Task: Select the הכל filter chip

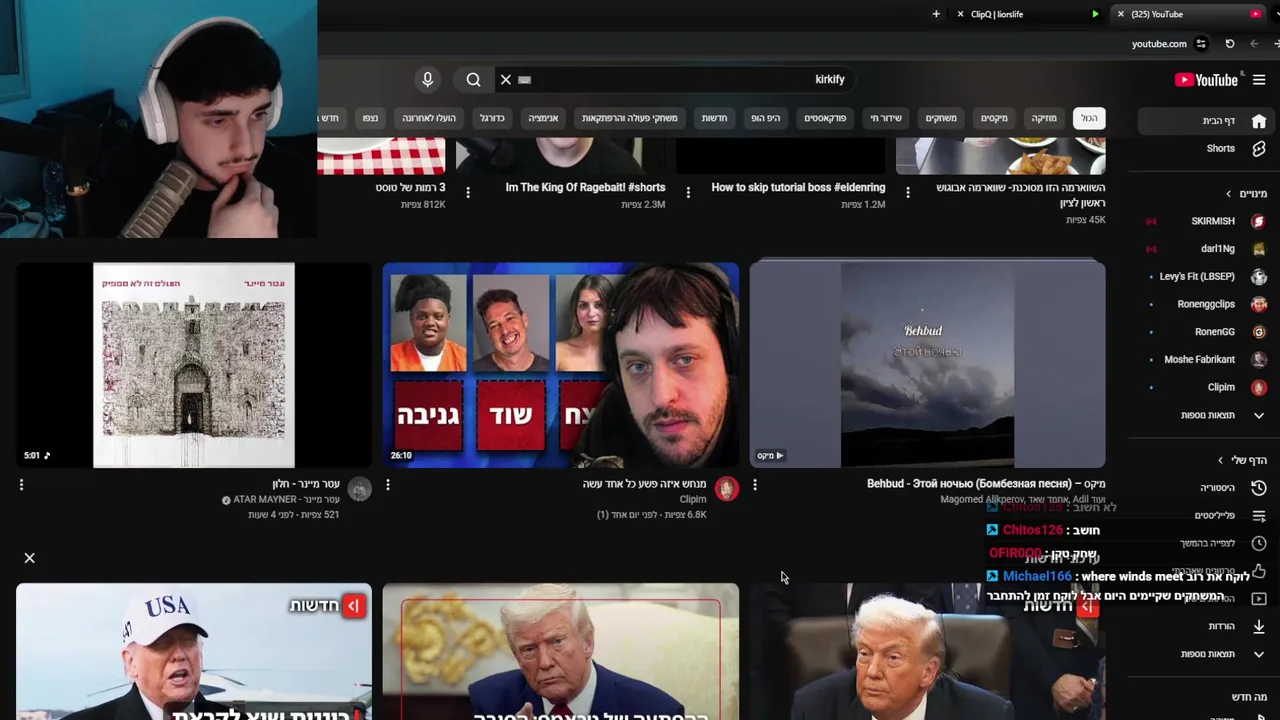Action: [1089, 118]
